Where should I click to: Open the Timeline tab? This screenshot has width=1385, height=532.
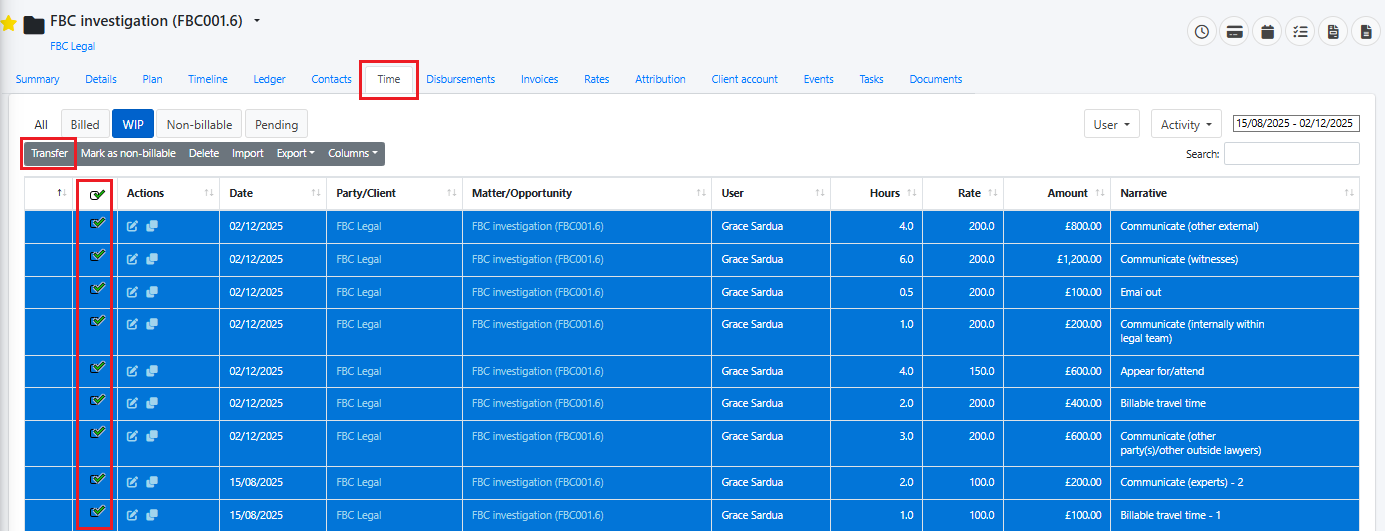click(x=208, y=79)
